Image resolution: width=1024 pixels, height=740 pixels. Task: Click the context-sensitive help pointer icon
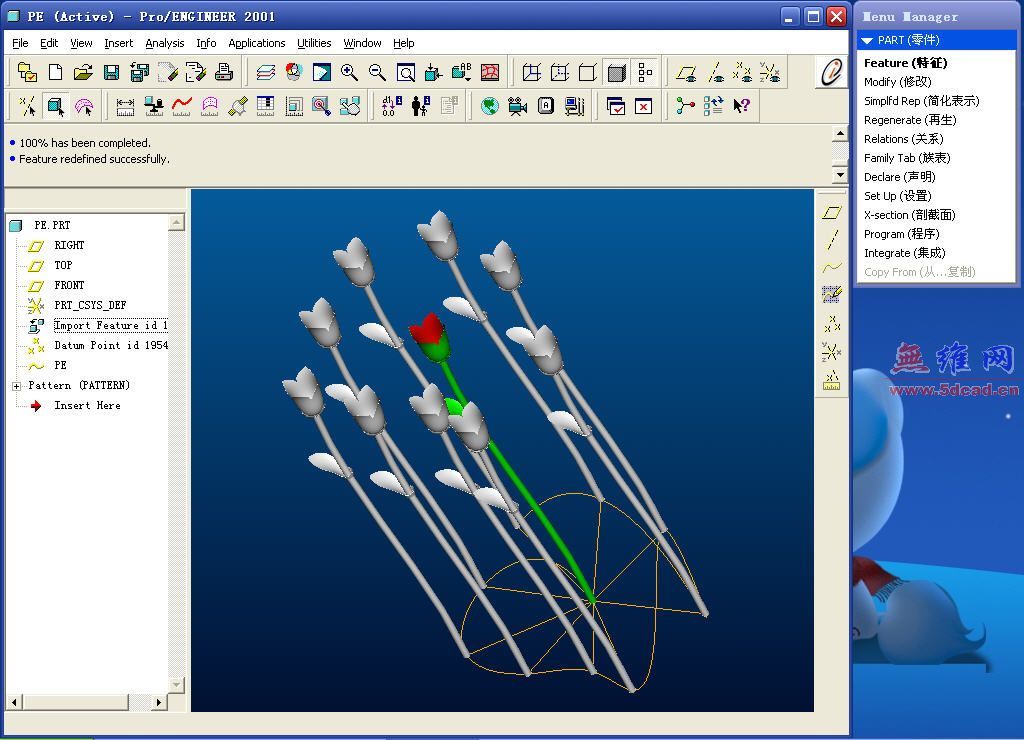pyautogui.click(x=741, y=106)
